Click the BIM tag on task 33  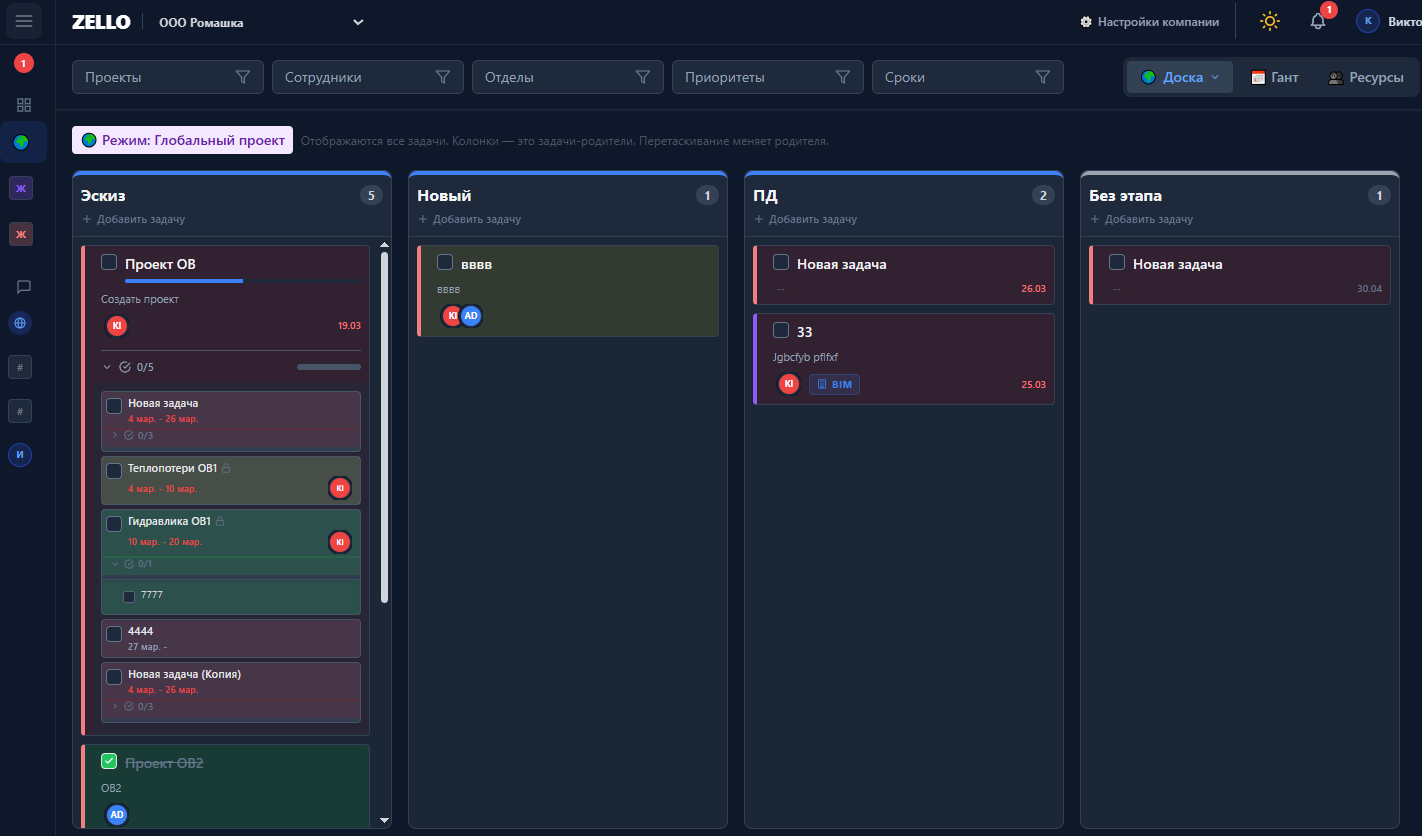(834, 384)
